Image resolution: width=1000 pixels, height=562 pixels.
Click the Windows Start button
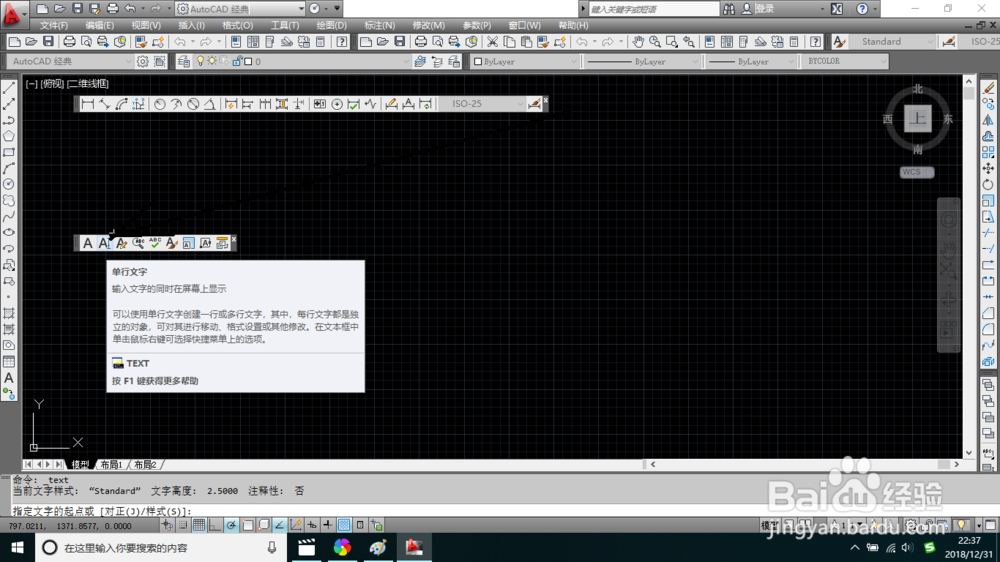pyautogui.click(x=17, y=547)
